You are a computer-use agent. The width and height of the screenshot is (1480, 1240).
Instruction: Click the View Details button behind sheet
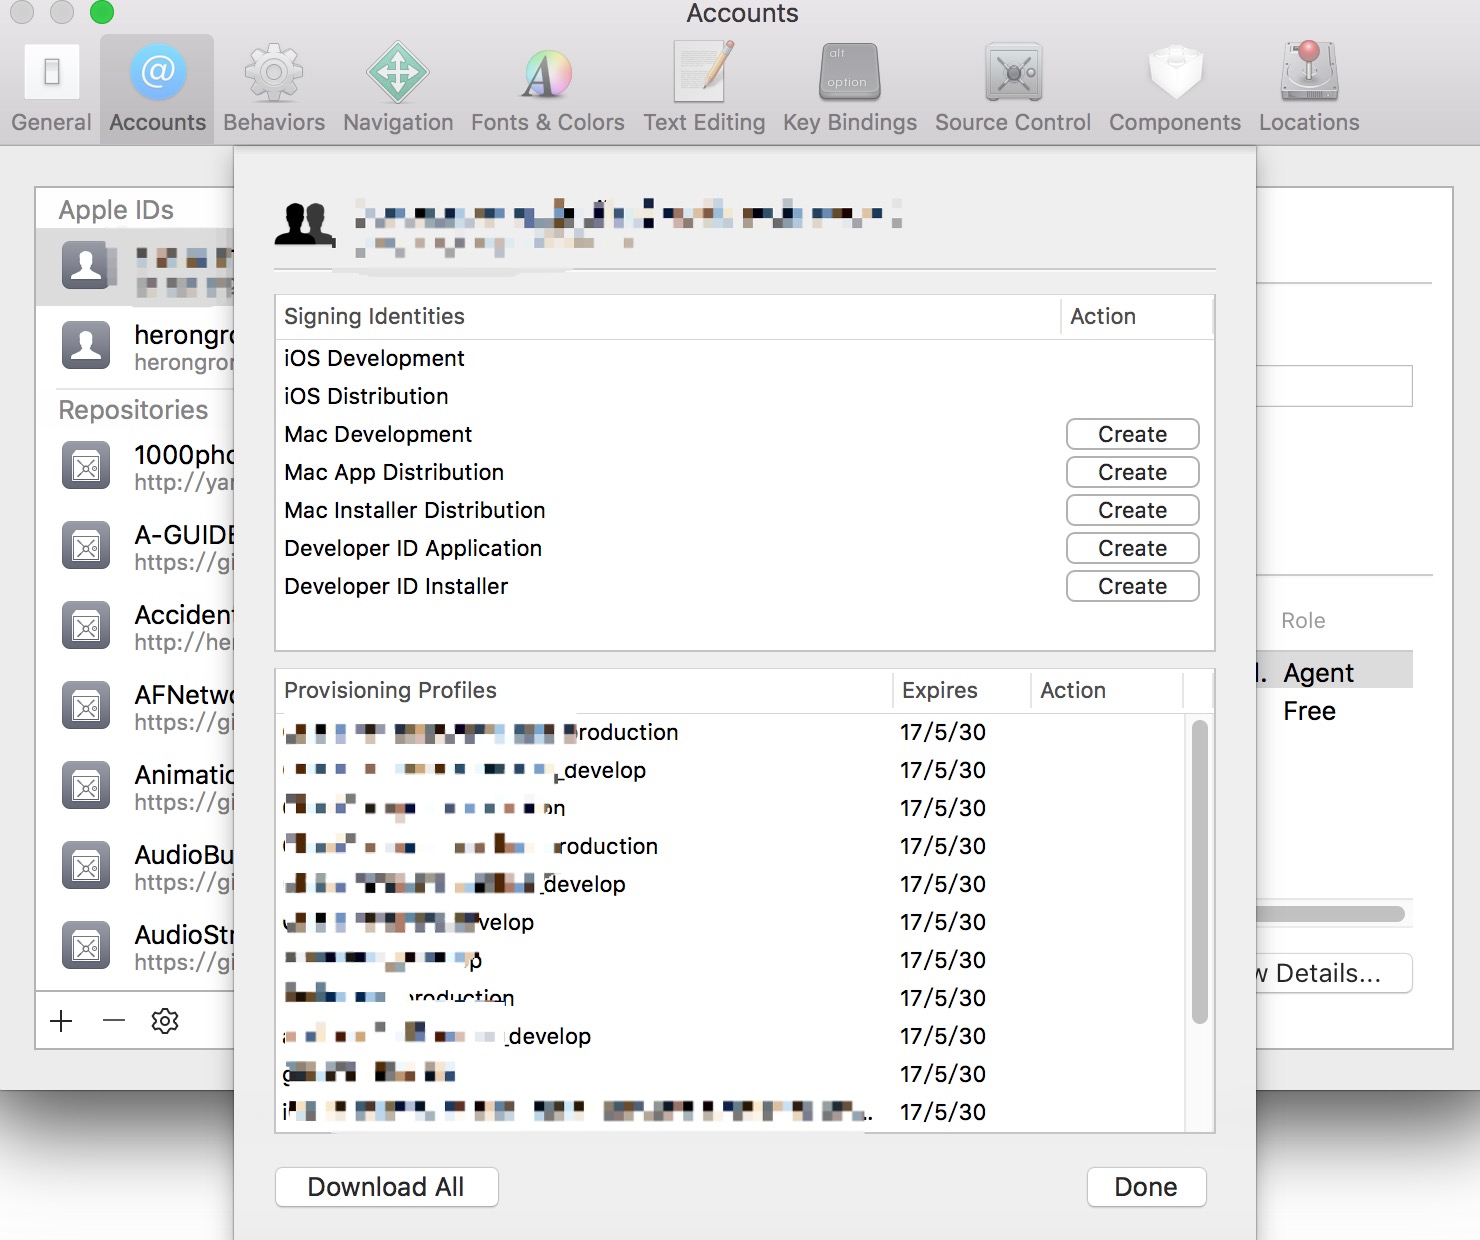(x=1334, y=973)
